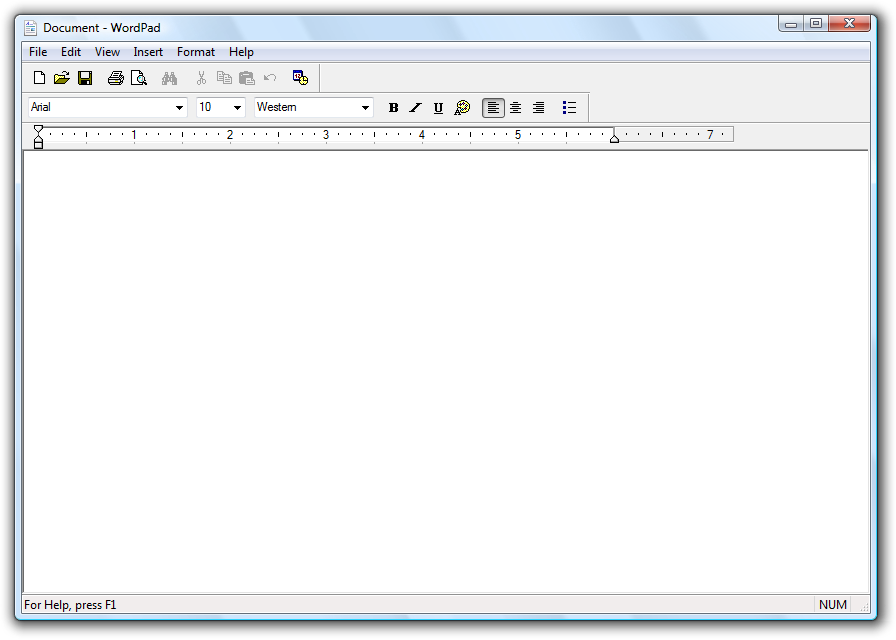Open the Edit menu
This screenshot has width=896, height=640.
coord(71,52)
